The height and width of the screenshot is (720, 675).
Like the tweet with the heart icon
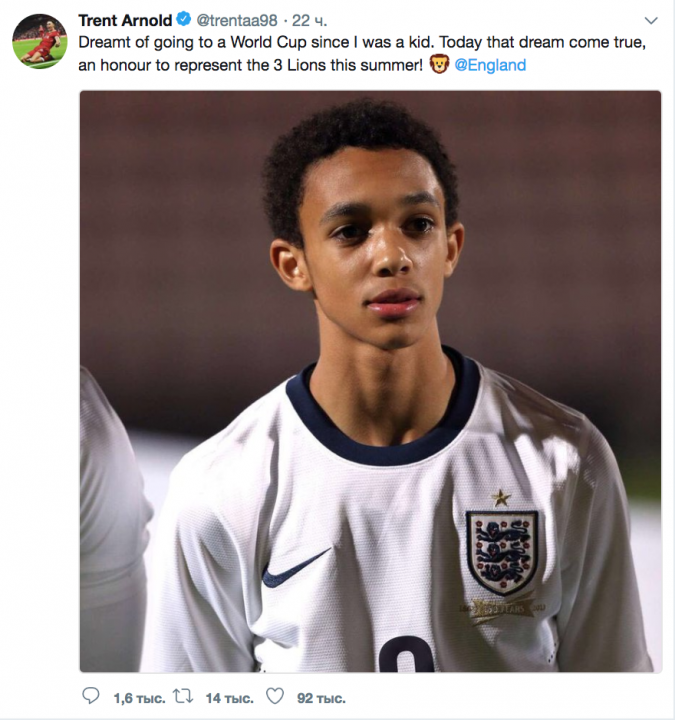tap(274, 696)
